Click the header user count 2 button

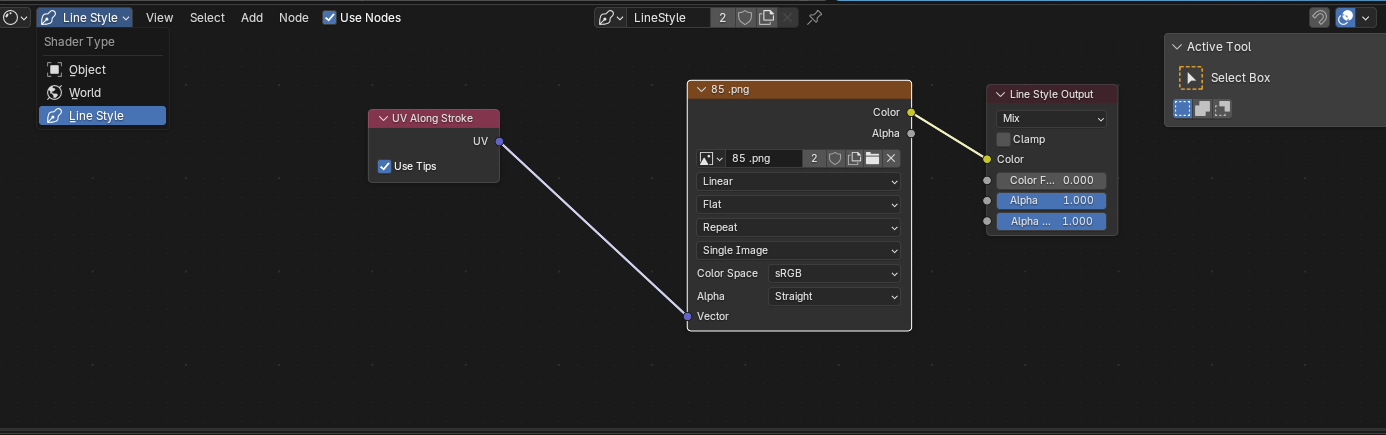coord(722,17)
